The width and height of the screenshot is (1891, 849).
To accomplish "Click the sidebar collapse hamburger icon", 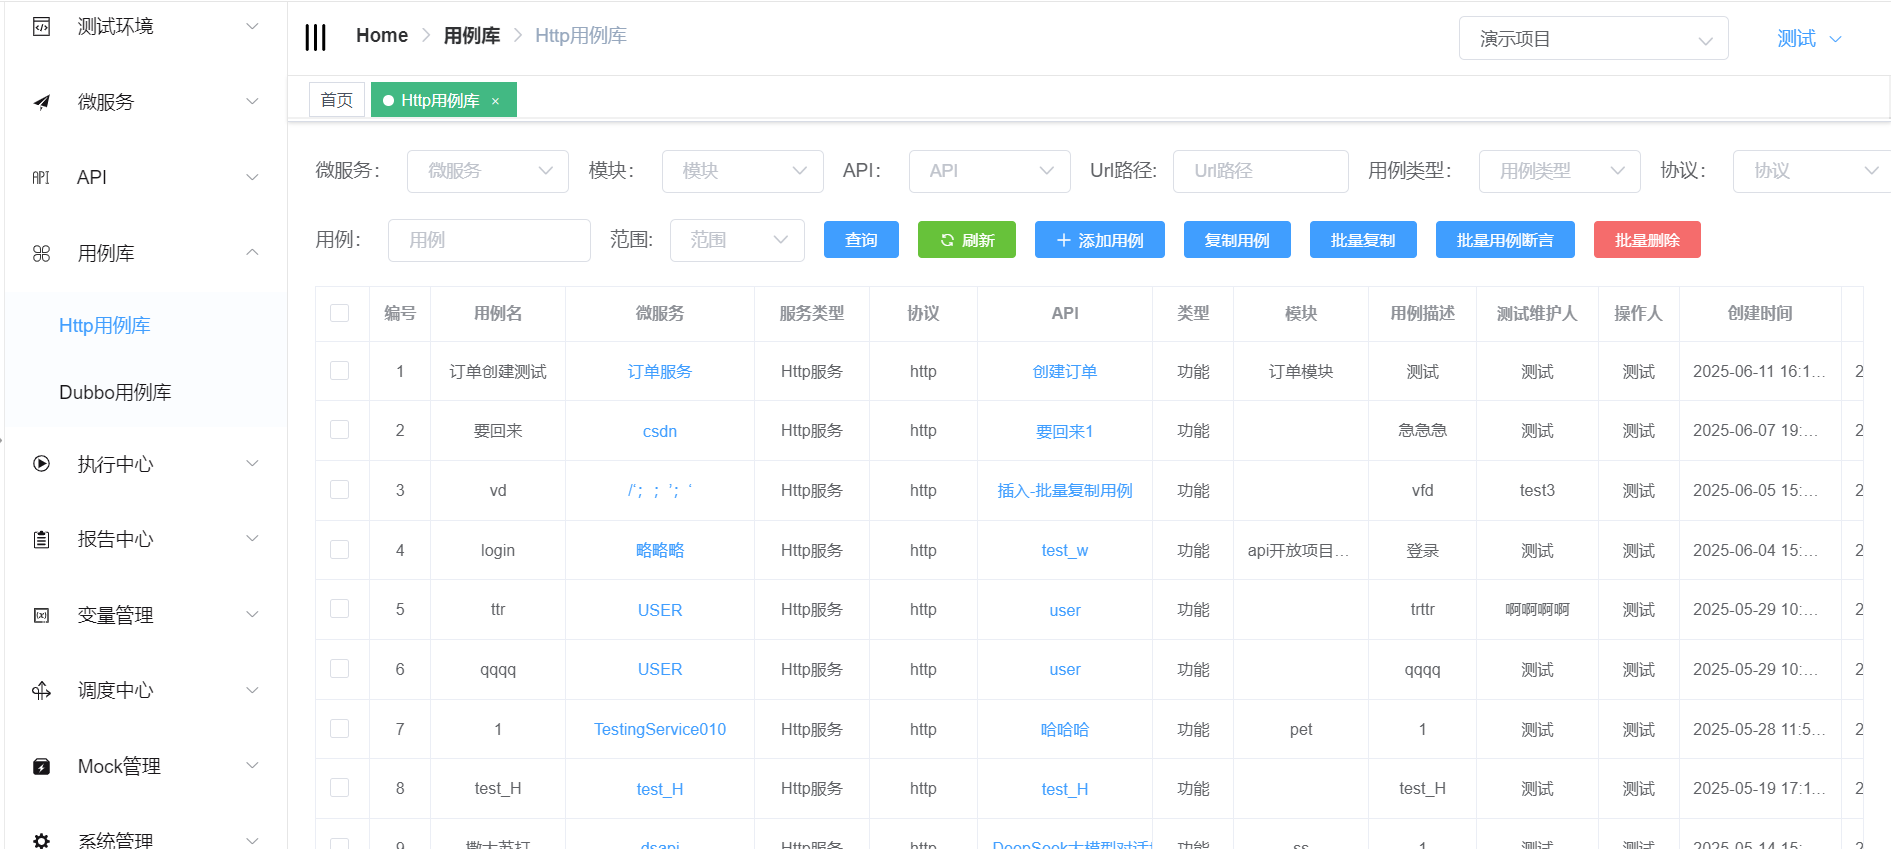I will tap(315, 37).
